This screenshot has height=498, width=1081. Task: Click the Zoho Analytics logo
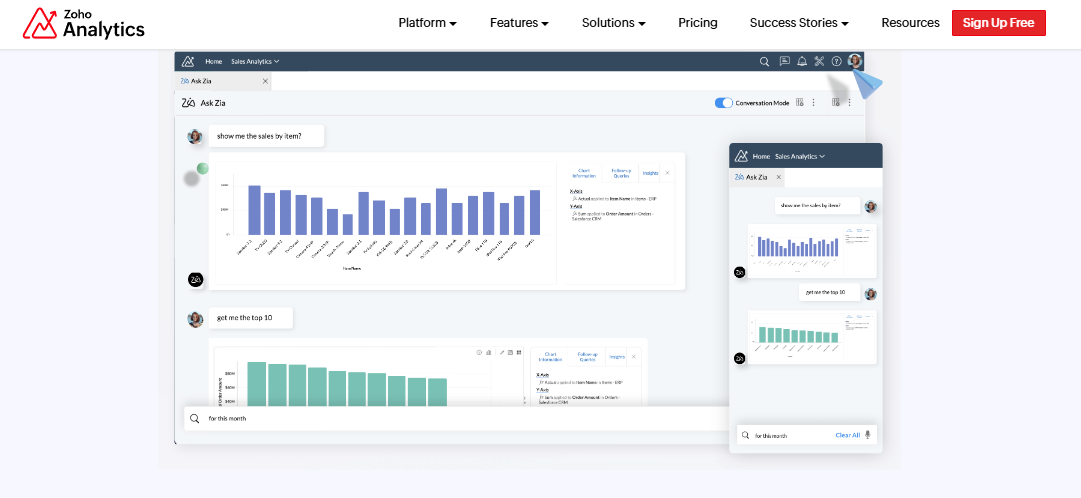83,23
